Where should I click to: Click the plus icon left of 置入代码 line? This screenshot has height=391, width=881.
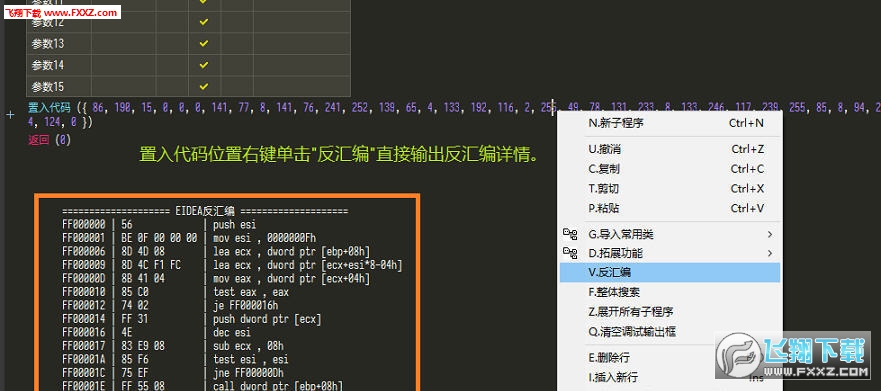pyautogui.click(x=10, y=115)
